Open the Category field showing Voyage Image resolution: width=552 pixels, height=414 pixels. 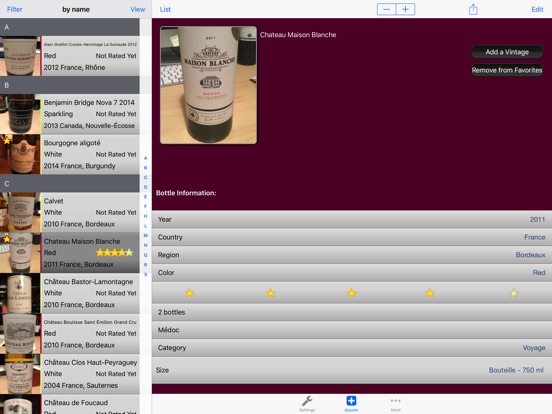[352, 348]
